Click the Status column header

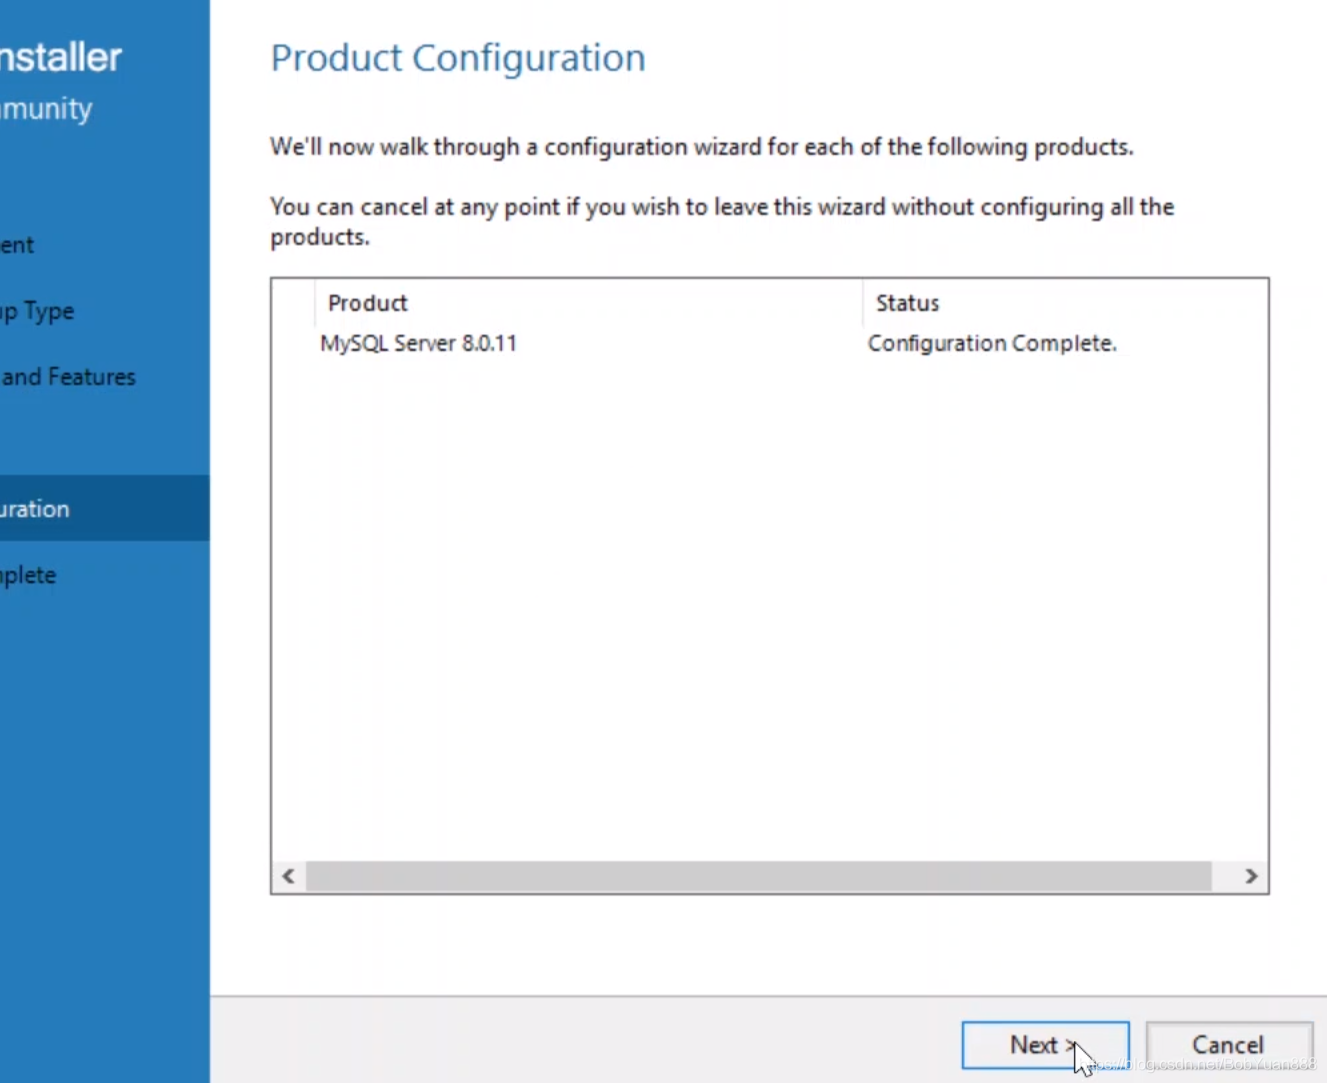click(1065, 303)
